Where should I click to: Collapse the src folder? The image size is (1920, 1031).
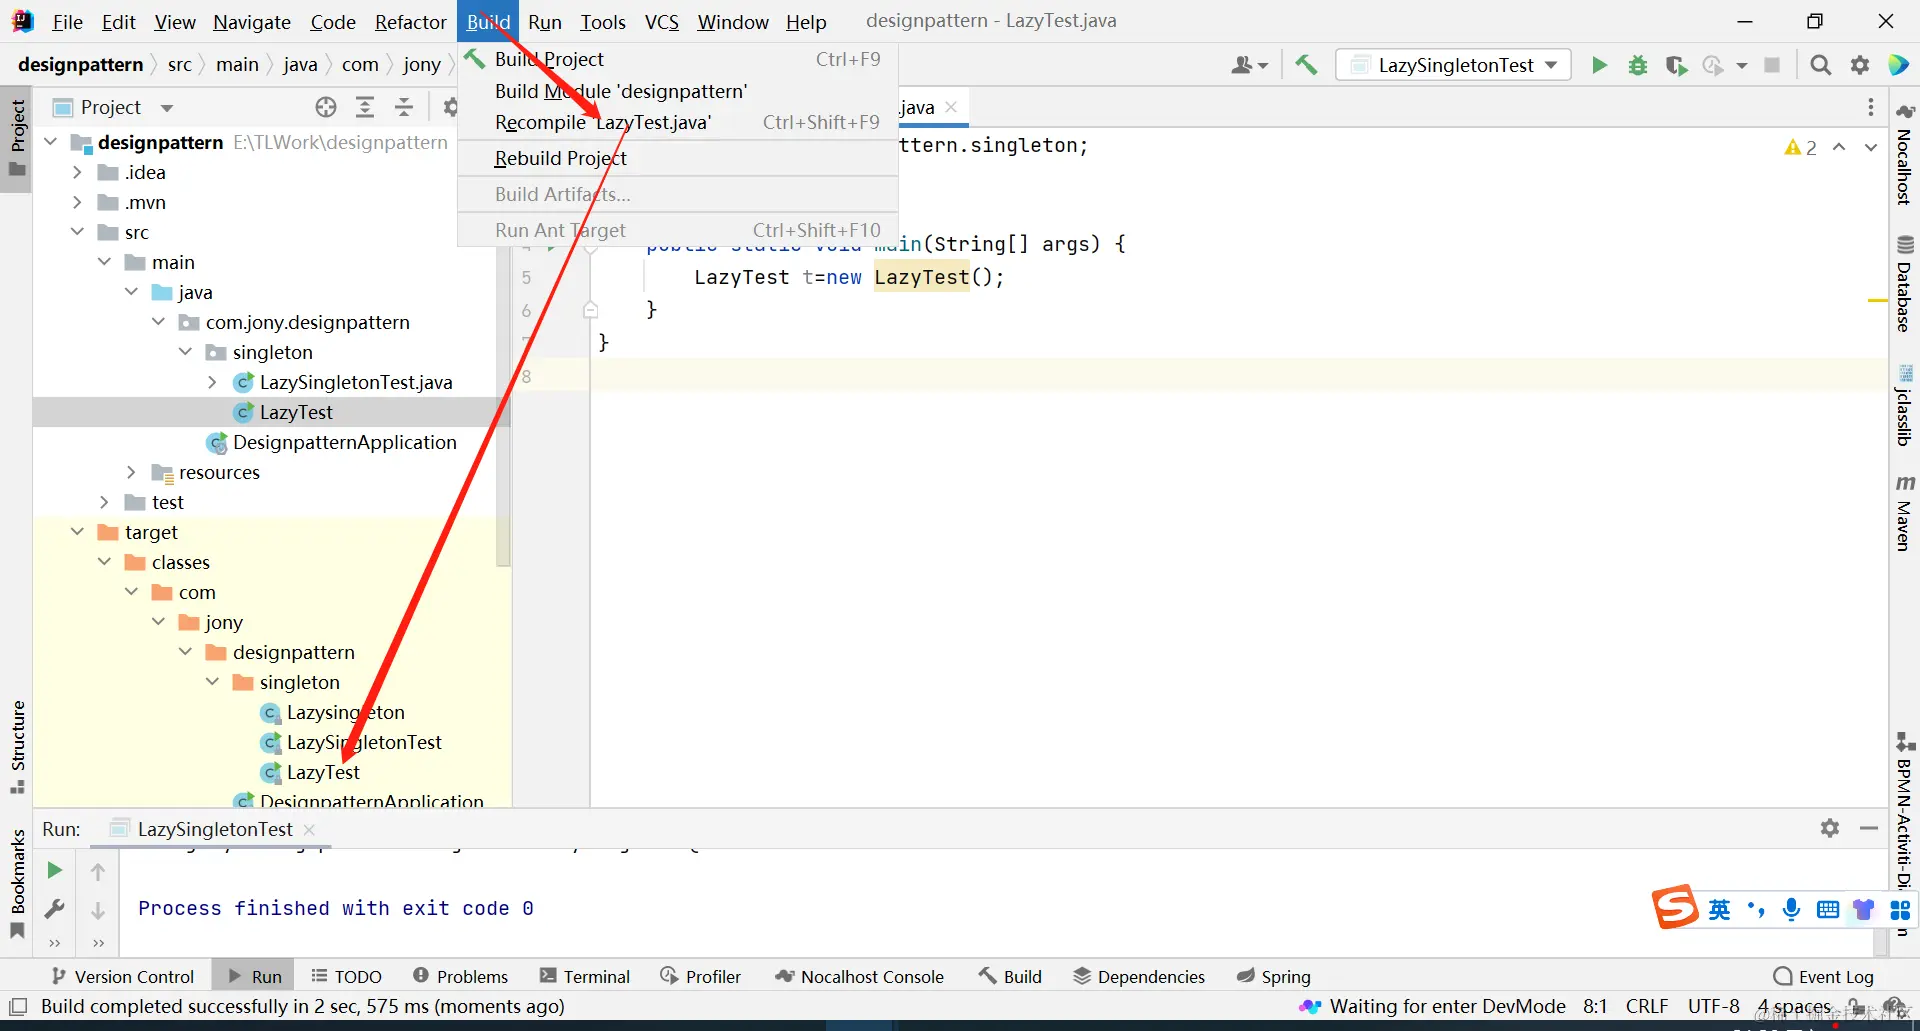tap(78, 232)
